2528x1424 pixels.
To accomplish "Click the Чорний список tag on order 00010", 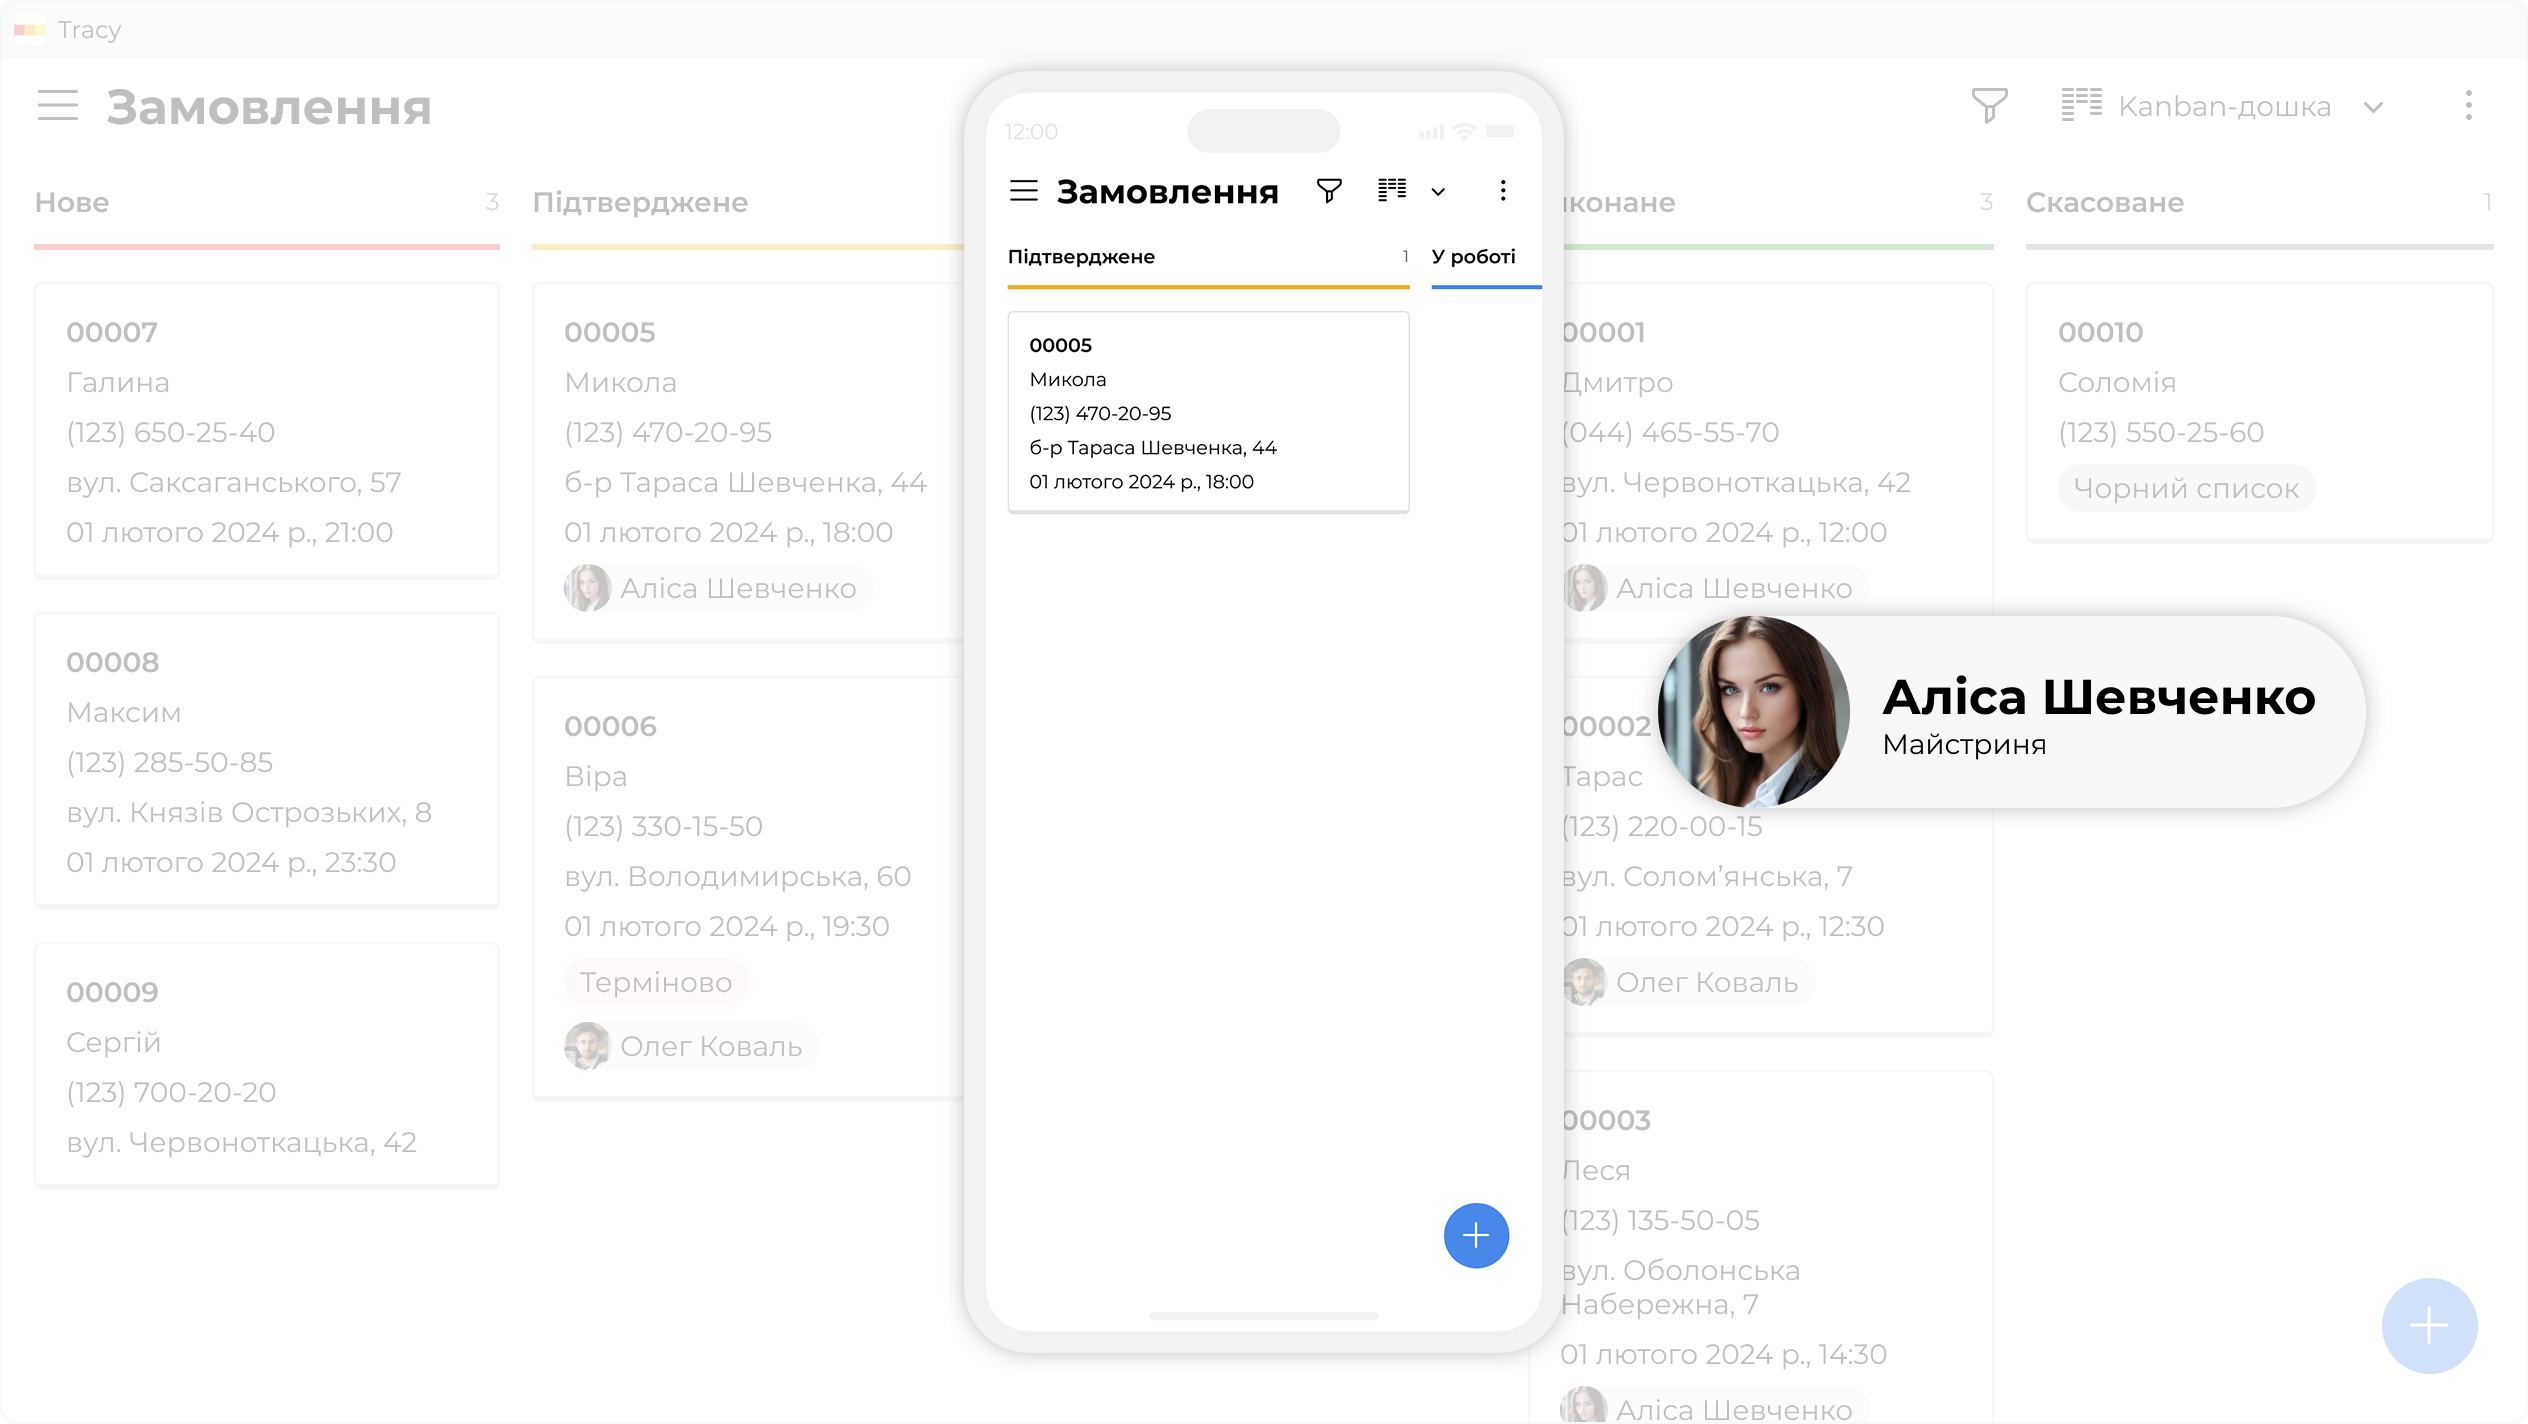I will tap(2186, 489).
